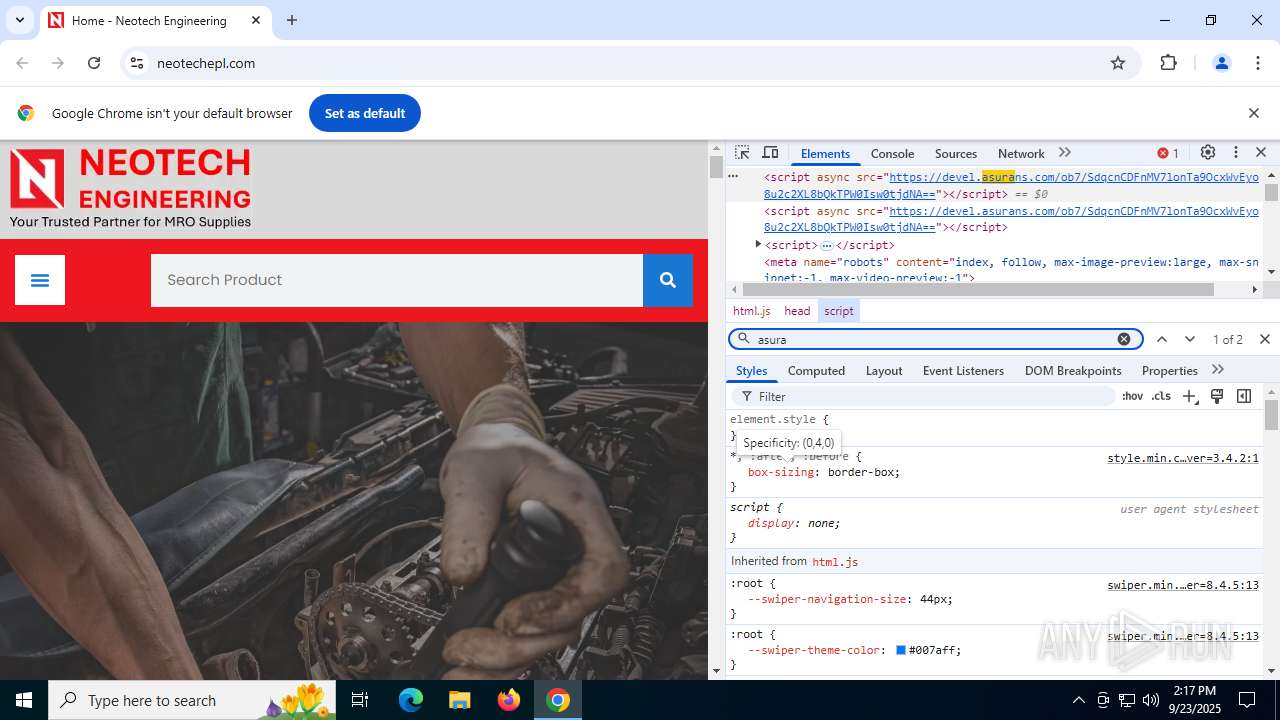Click the #007aff color swatch
Image resolution: width=1280 pixels, height=720 pixels.
point(901,650)
